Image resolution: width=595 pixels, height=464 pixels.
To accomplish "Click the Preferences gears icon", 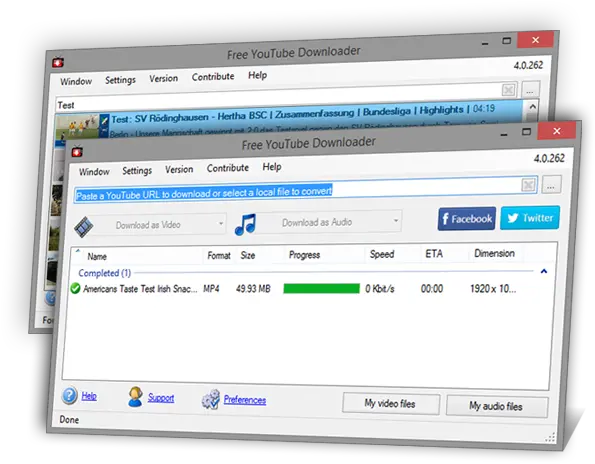I will click(211, 399).
